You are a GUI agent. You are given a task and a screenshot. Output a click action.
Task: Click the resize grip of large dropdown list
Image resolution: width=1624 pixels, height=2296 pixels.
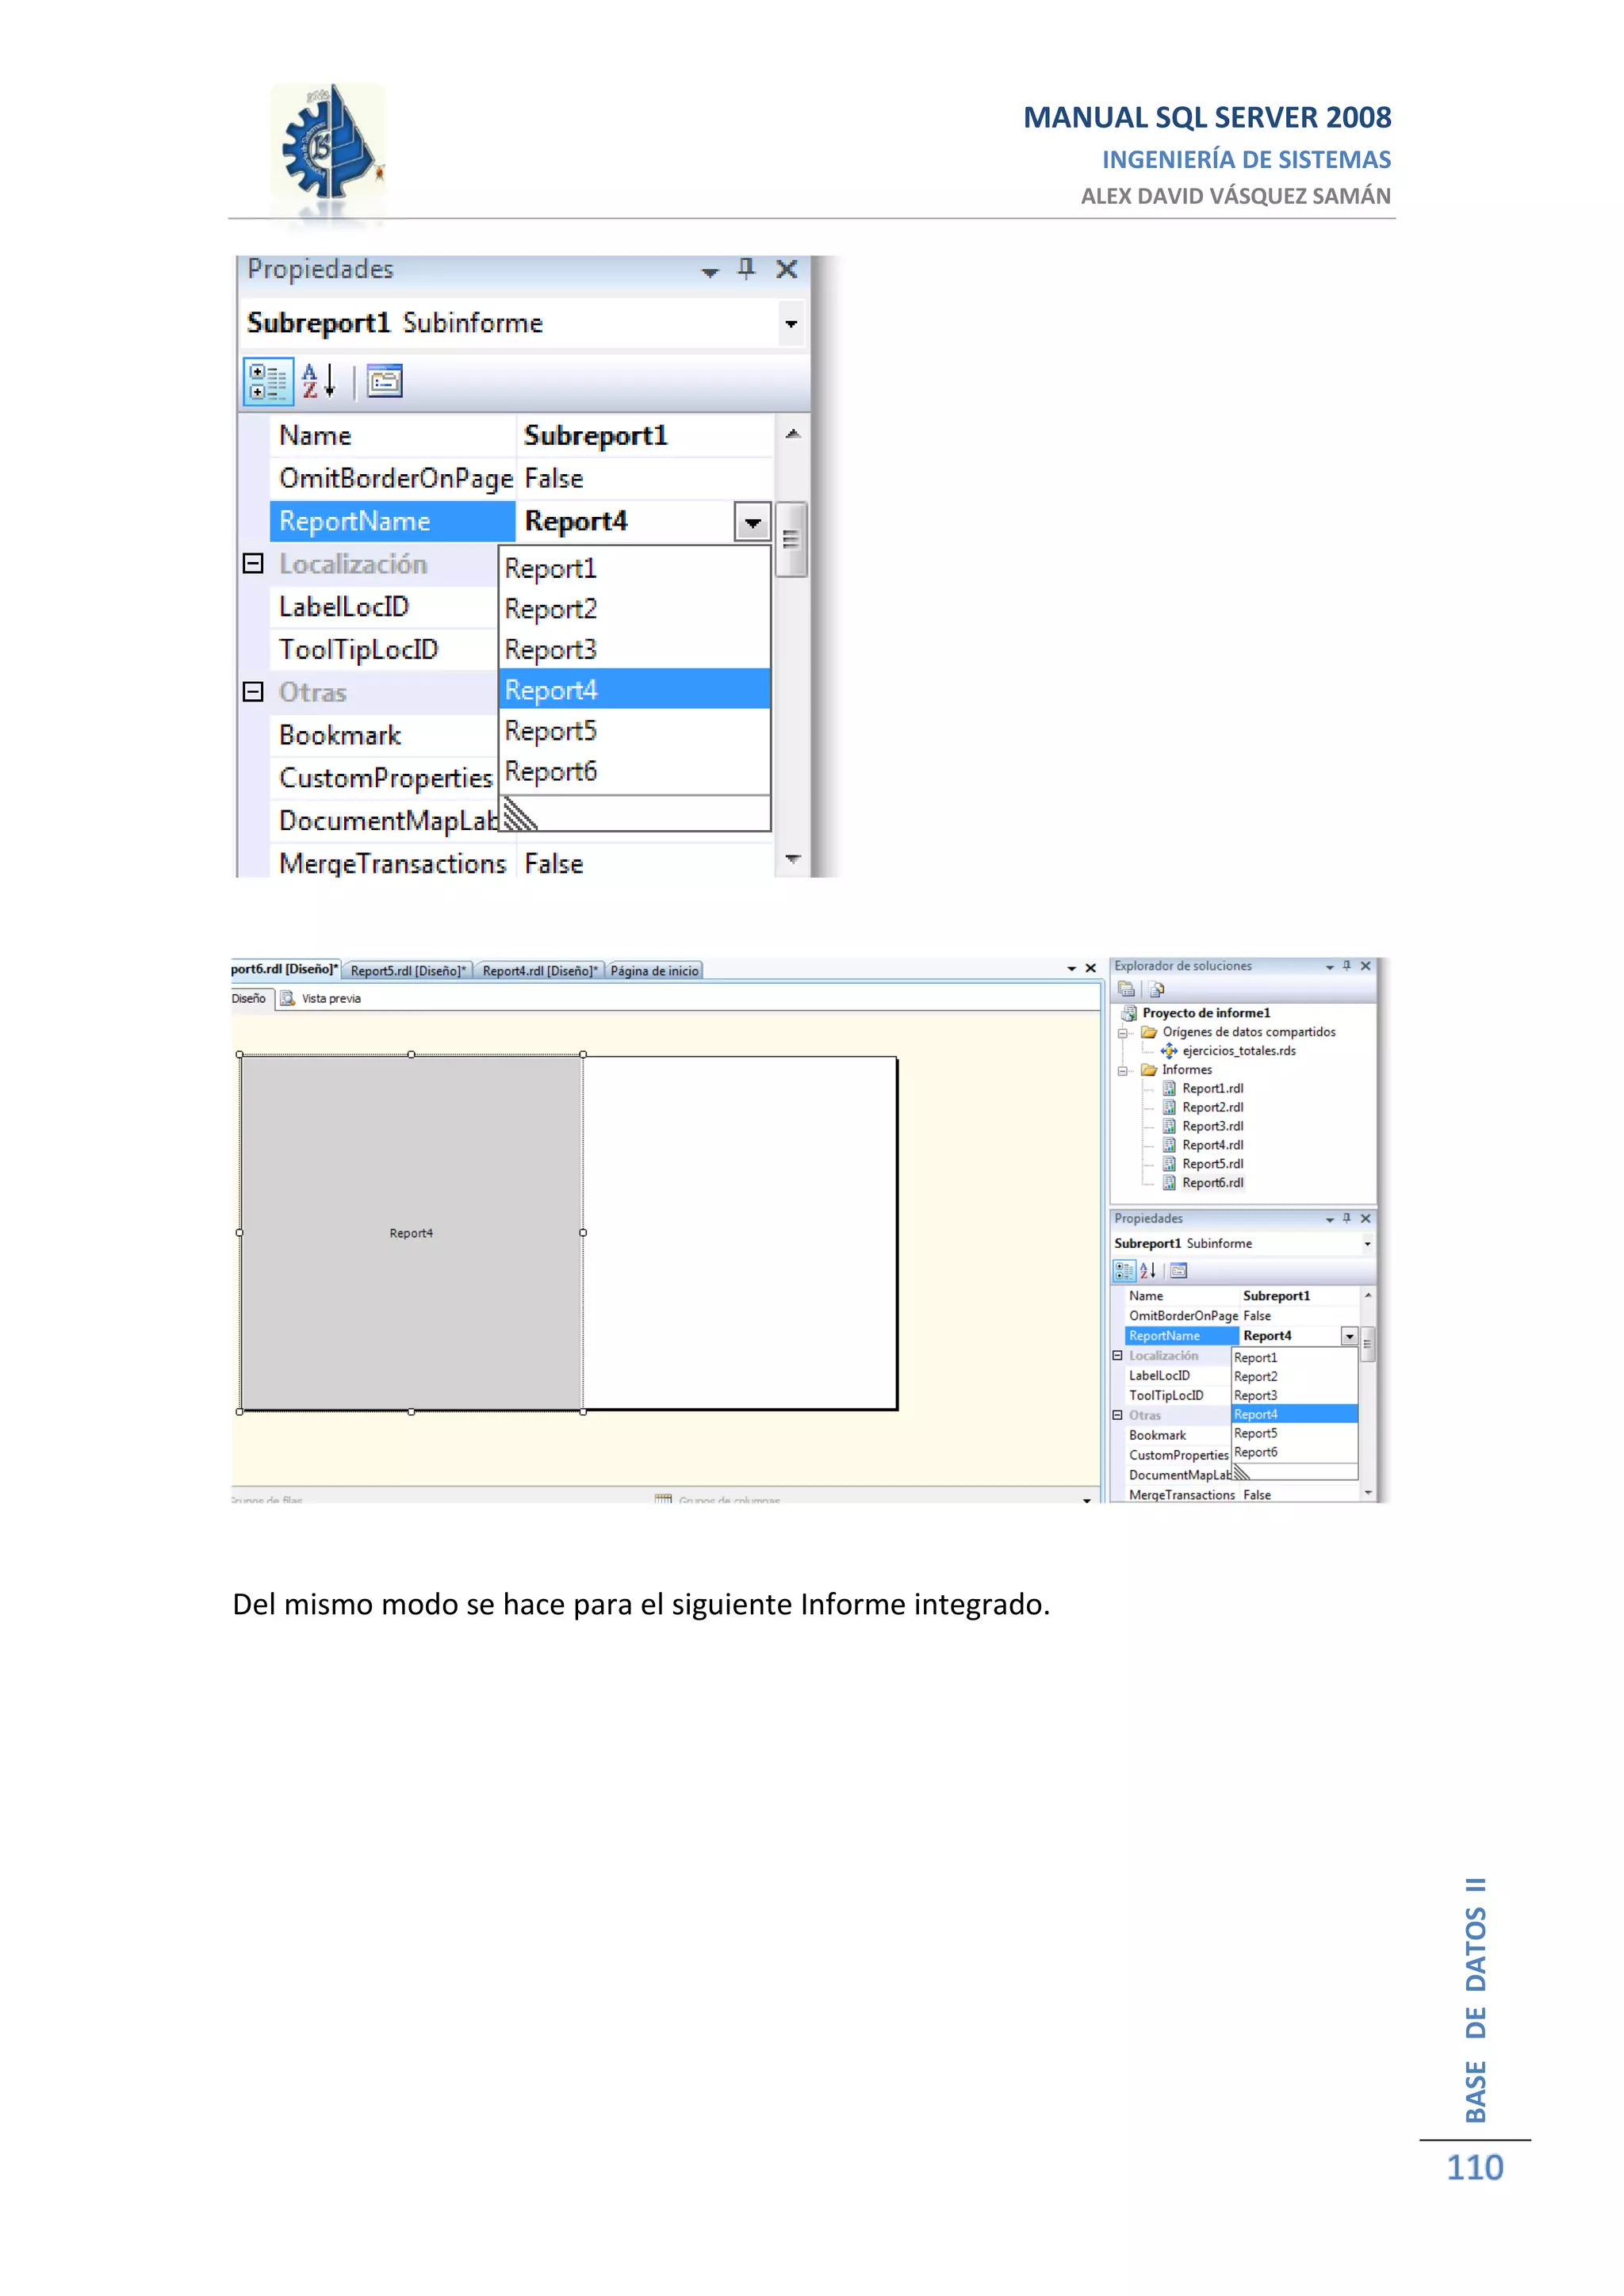[x=520, y=814]
